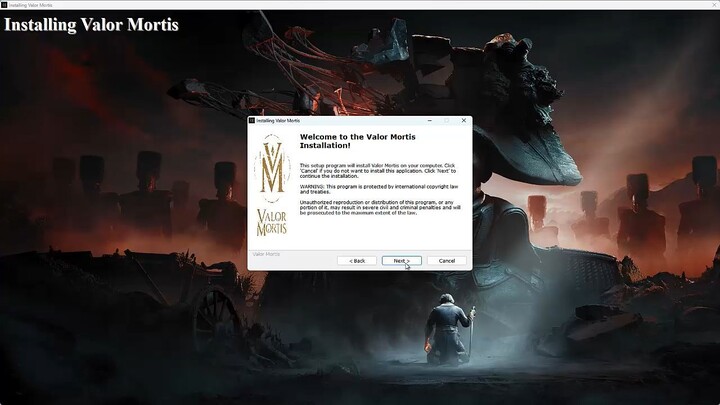Image resolution: width=720 pixels, height=405 pixels.
Task: Cancel the Valor Mortis installation
Action: click(x=446, y=261)
